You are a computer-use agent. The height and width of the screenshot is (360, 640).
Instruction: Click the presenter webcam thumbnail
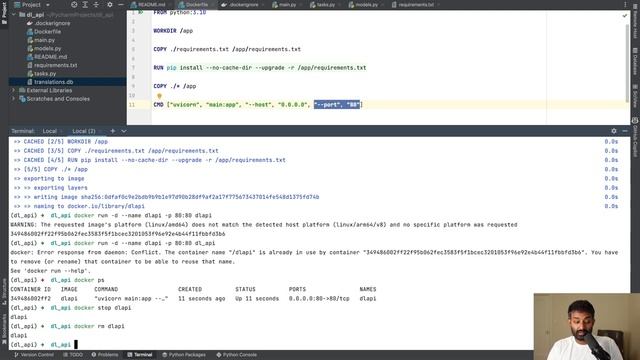click(587, 327)
